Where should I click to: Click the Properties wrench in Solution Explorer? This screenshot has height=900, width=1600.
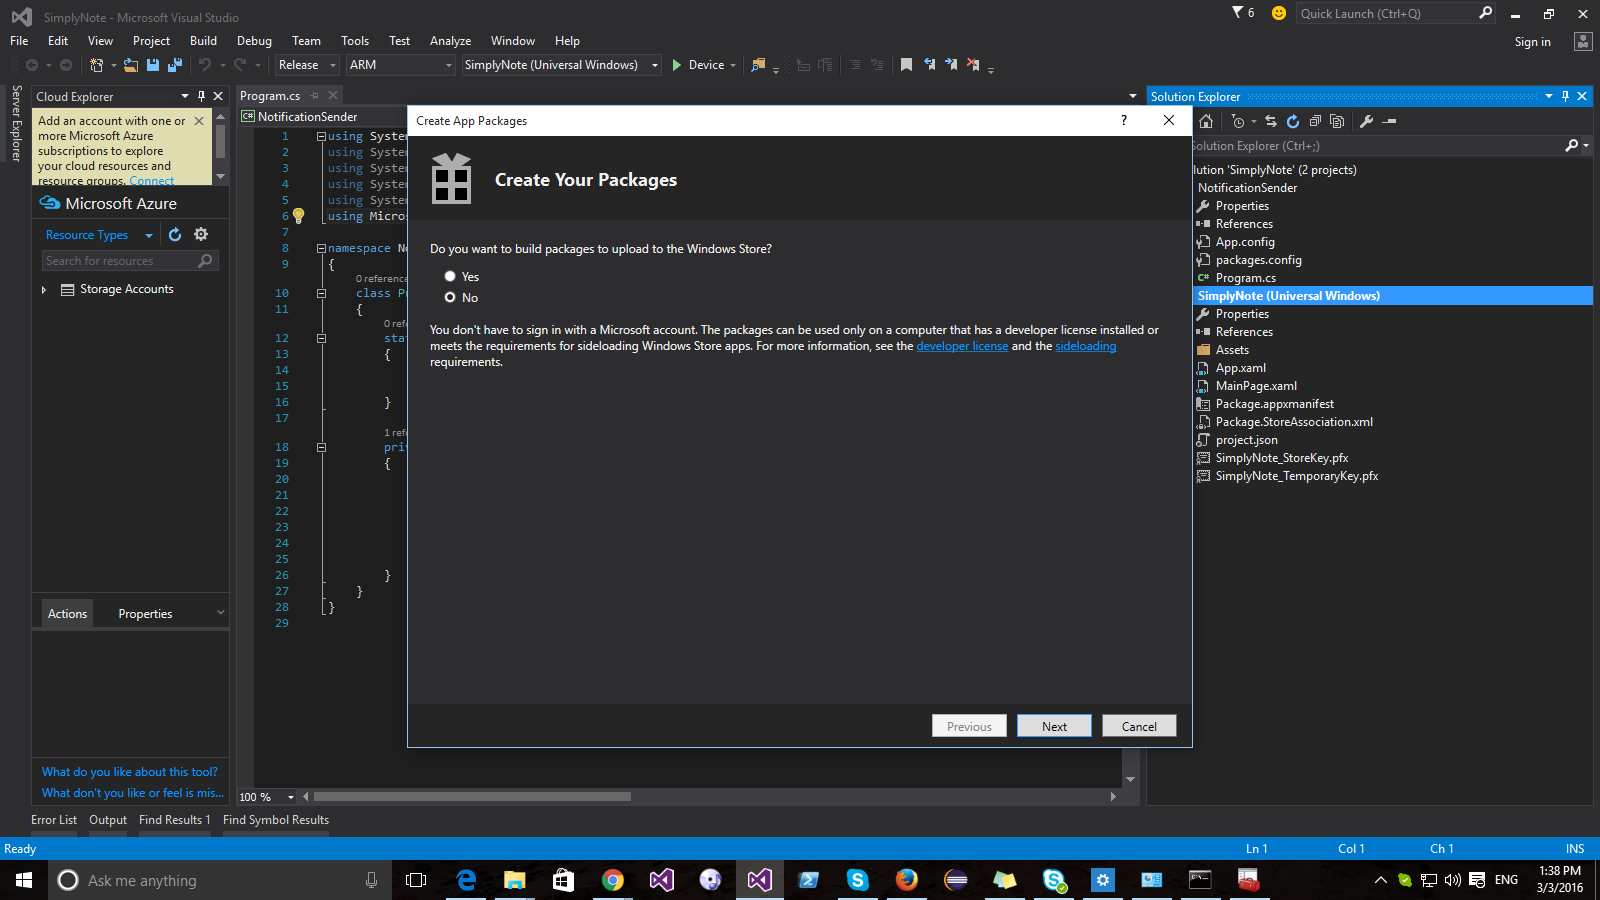coord(1367,120)
